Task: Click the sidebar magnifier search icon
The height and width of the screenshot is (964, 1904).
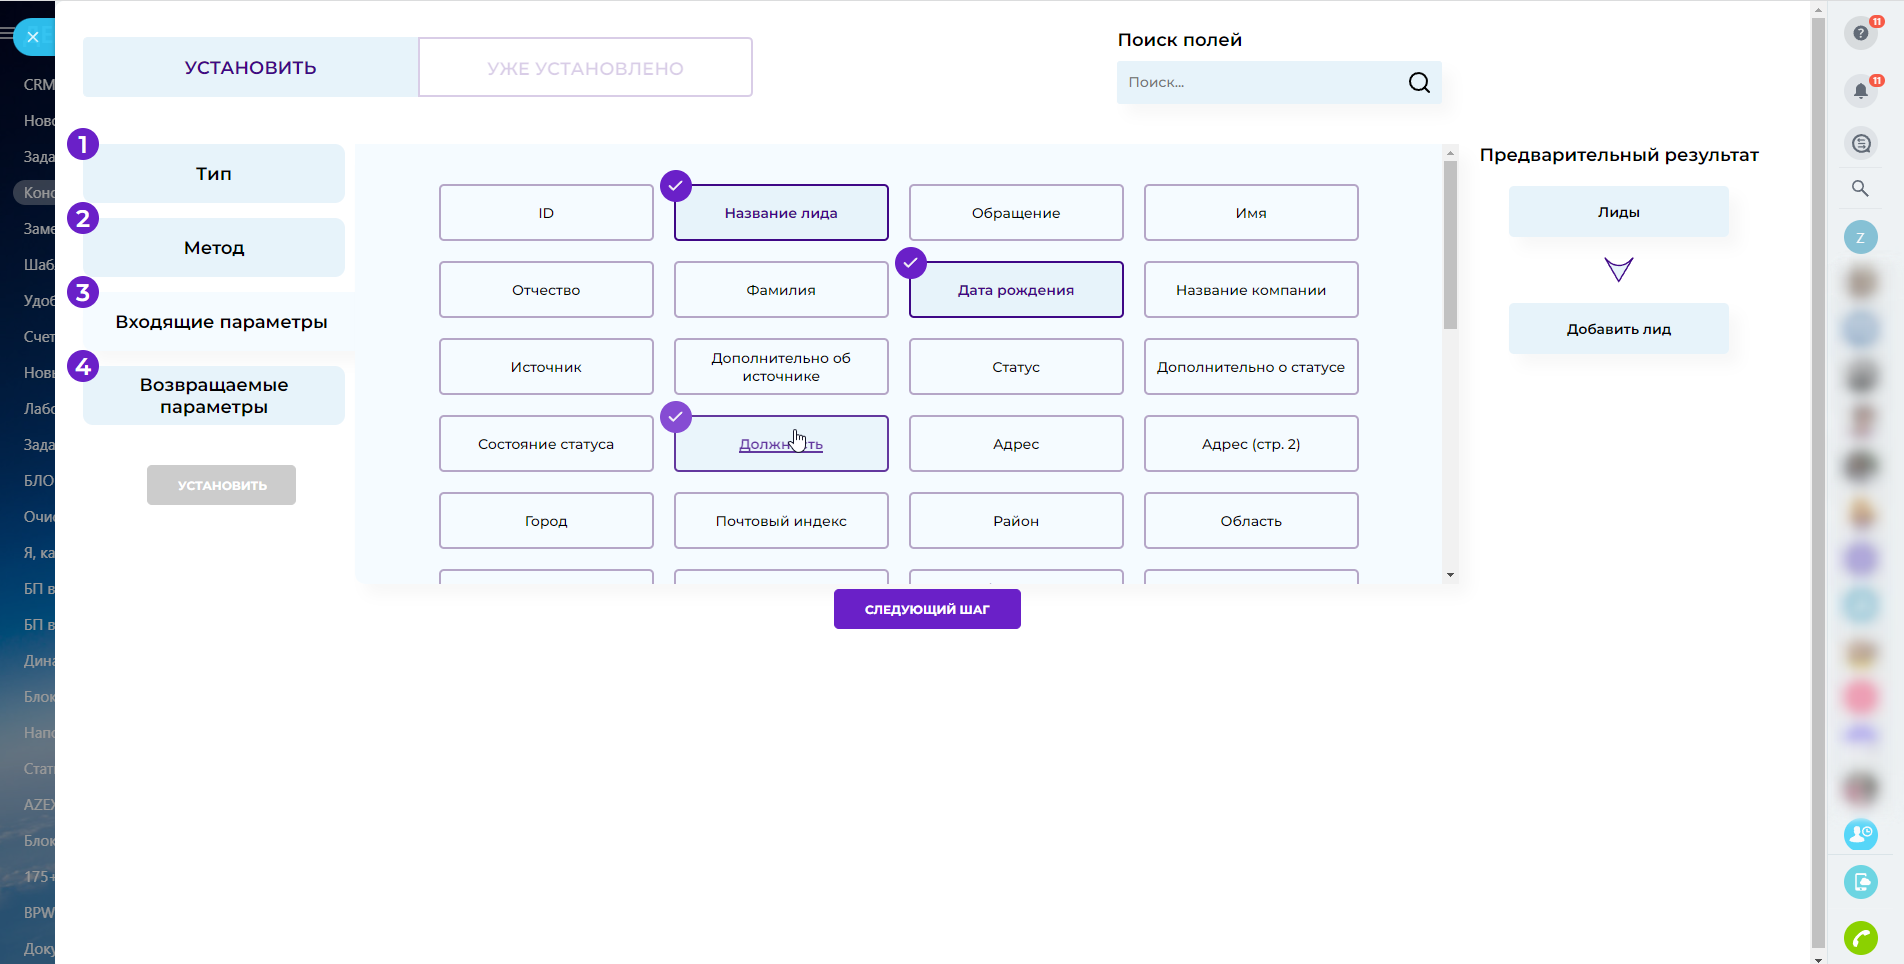Action: pos(1860,188)
